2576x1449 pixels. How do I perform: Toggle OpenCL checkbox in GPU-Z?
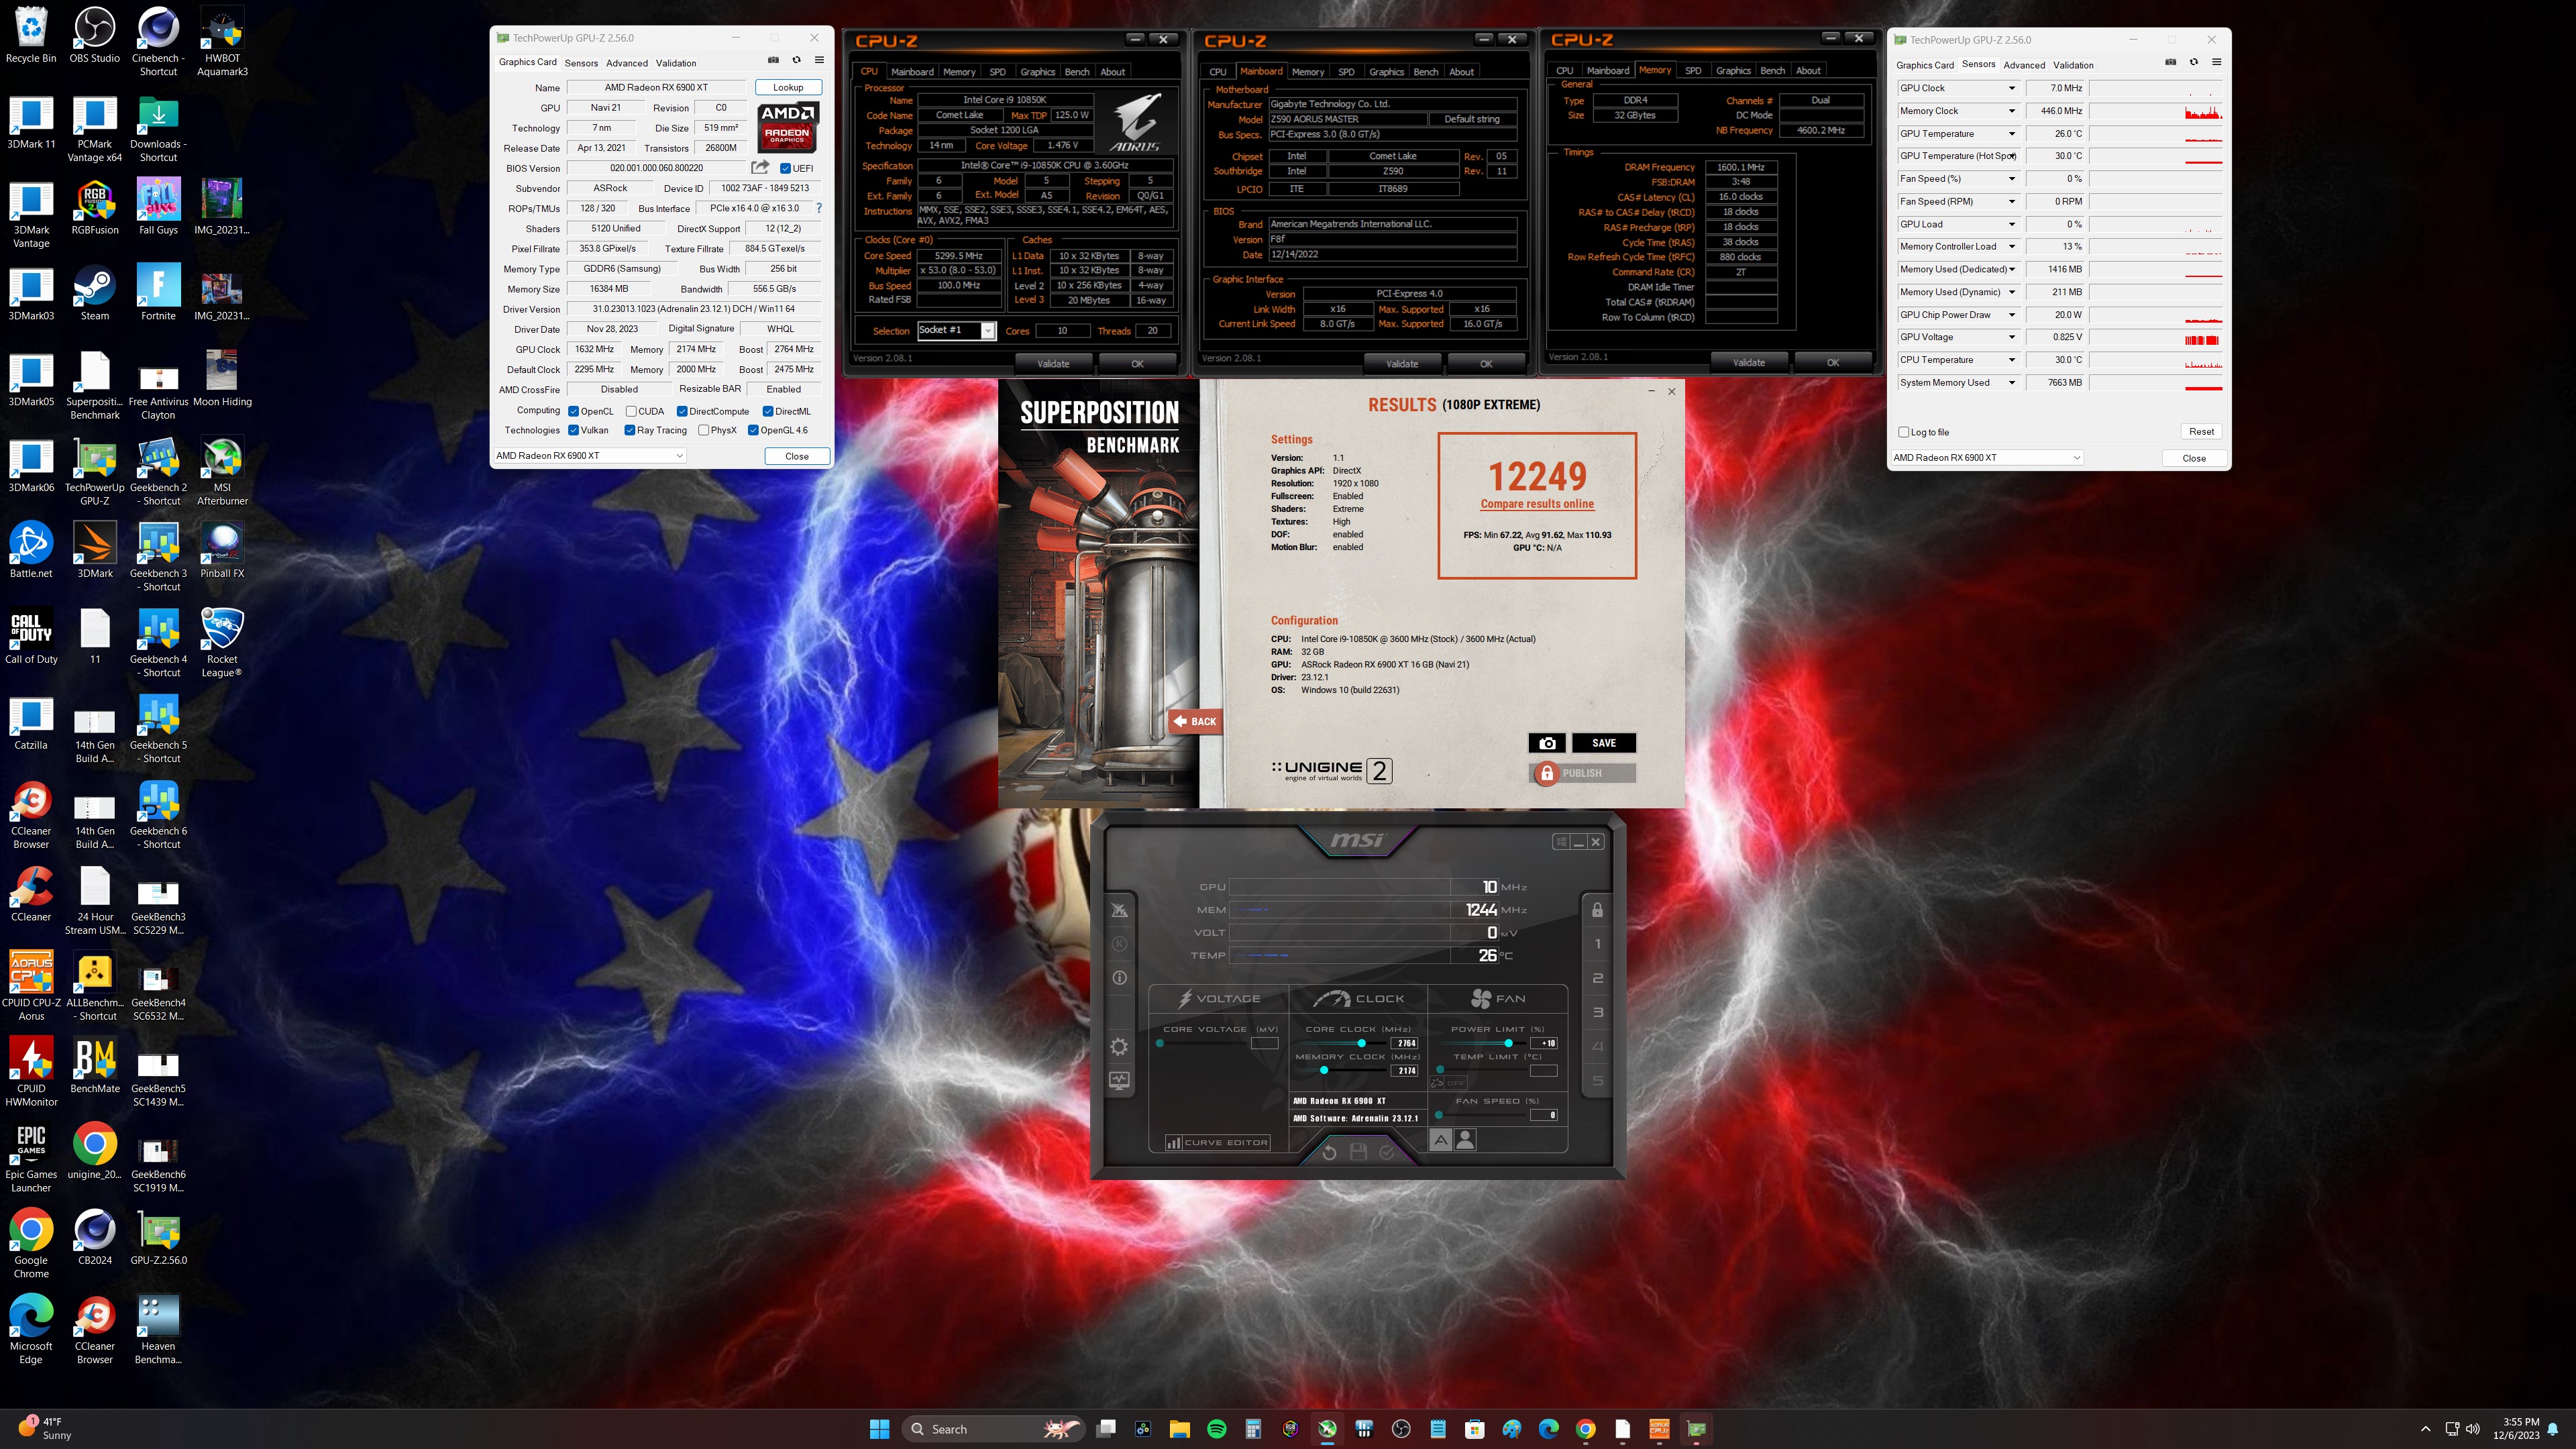pyautogui.click(x=574, y=411)
